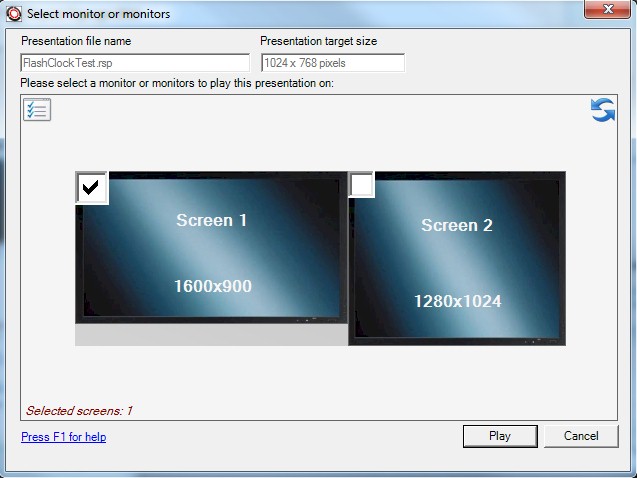
Task: Click the gray strip beneath Screen 1
Action: pyautogui.click(x=210, y=337)
